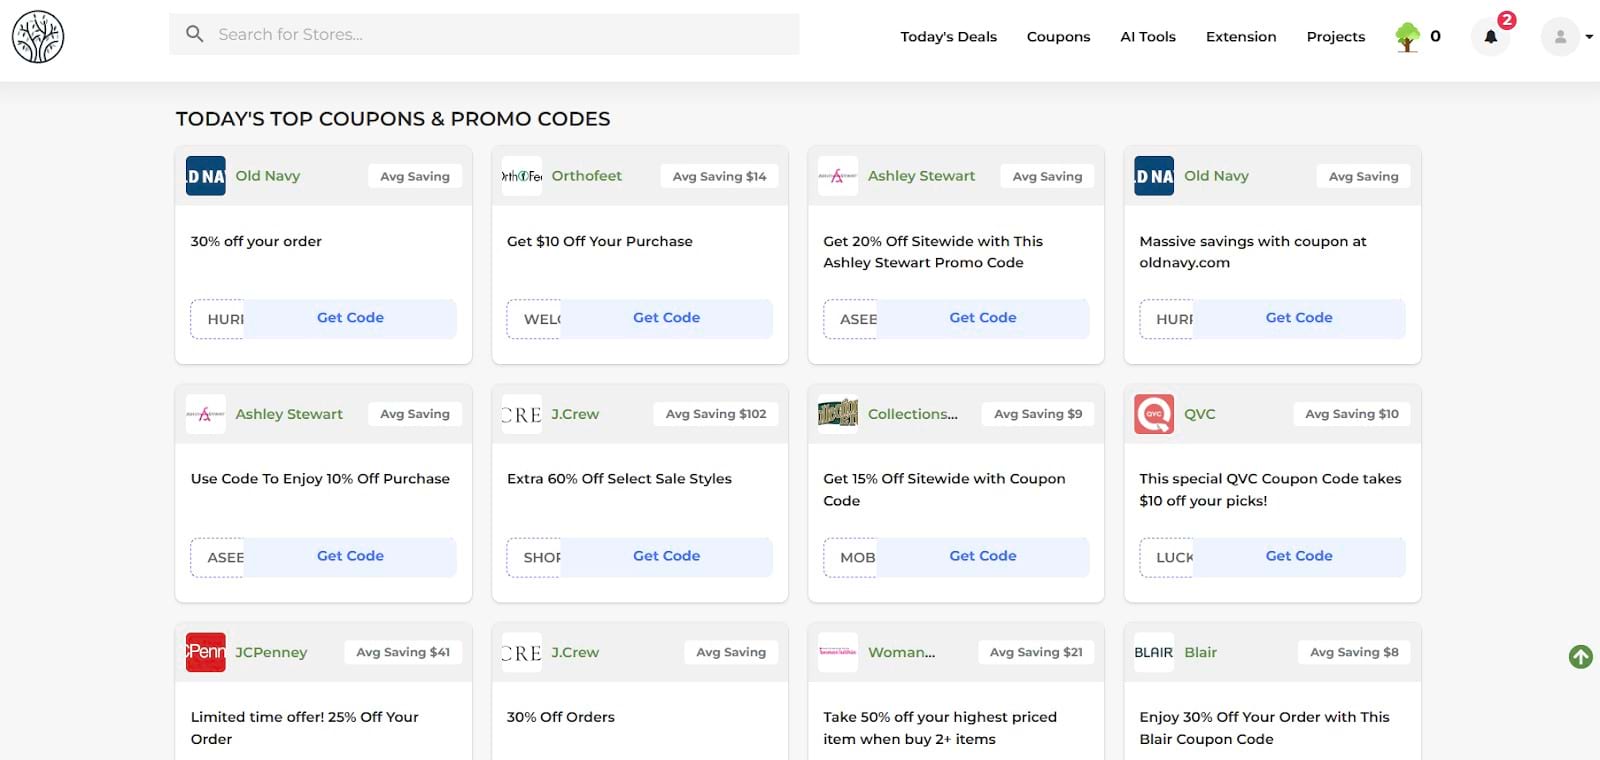Get Code for Orthofeet $10 Off
The width and height of the screenshot is (1600, 760).
click(666, 318)
